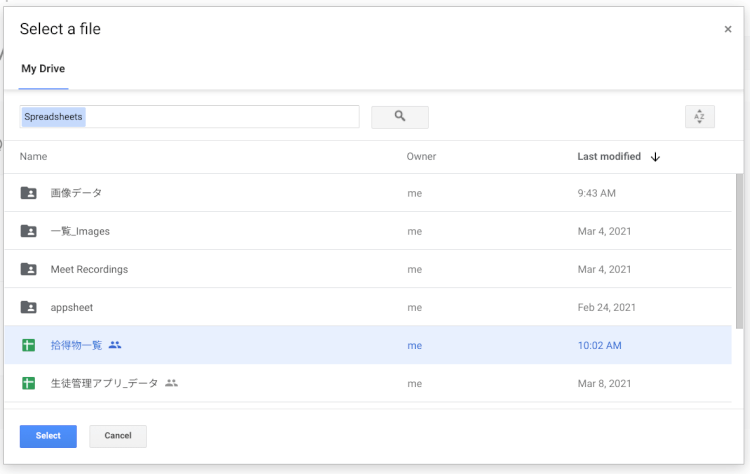Screen dimensions: 750x474
Task: Click the 拾得物一覧 spreadsheet icon
Action: click(29, 345)
